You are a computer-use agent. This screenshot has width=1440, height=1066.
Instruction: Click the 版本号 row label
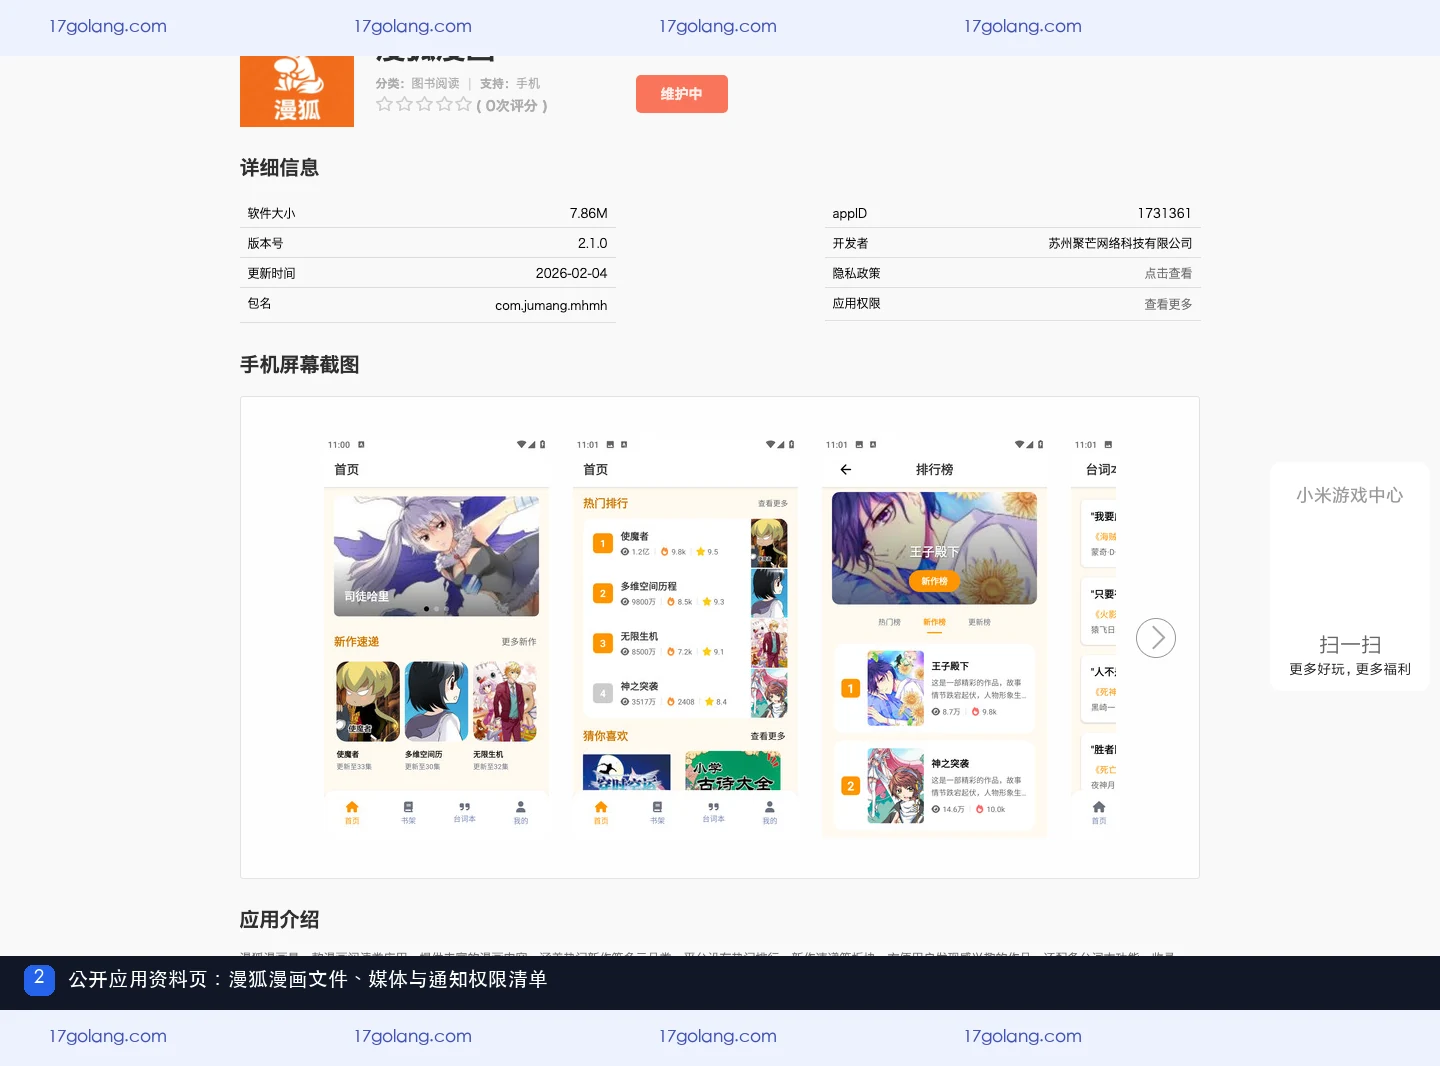[x=265, y=243]
